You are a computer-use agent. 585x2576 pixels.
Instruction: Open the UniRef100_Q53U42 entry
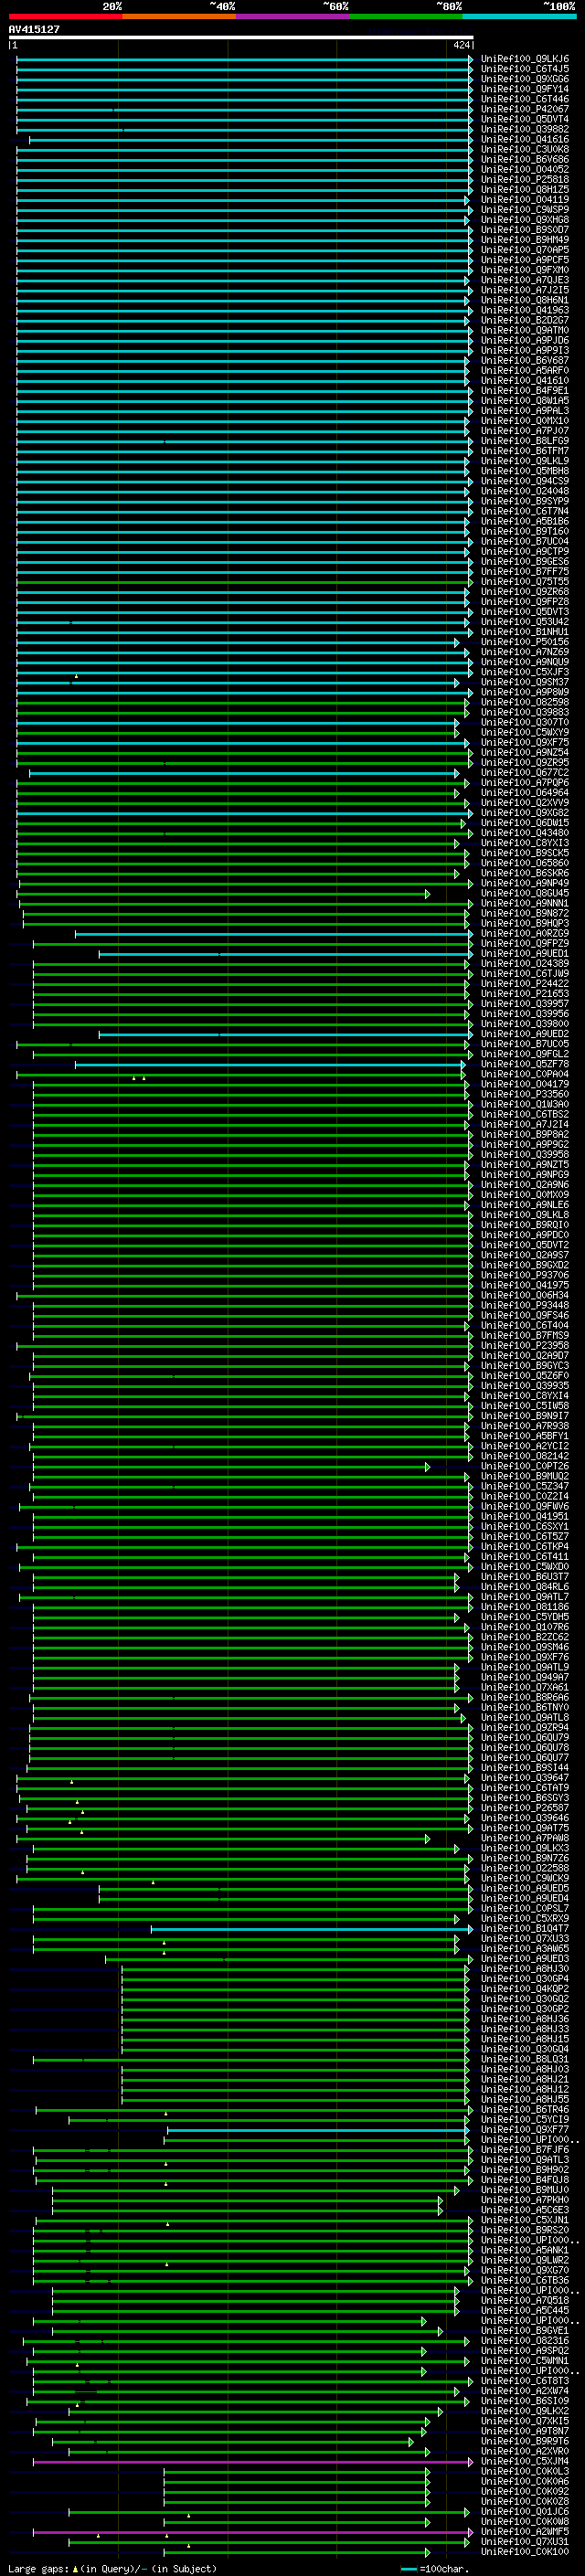pyautogui.click(x=525, y=621)
